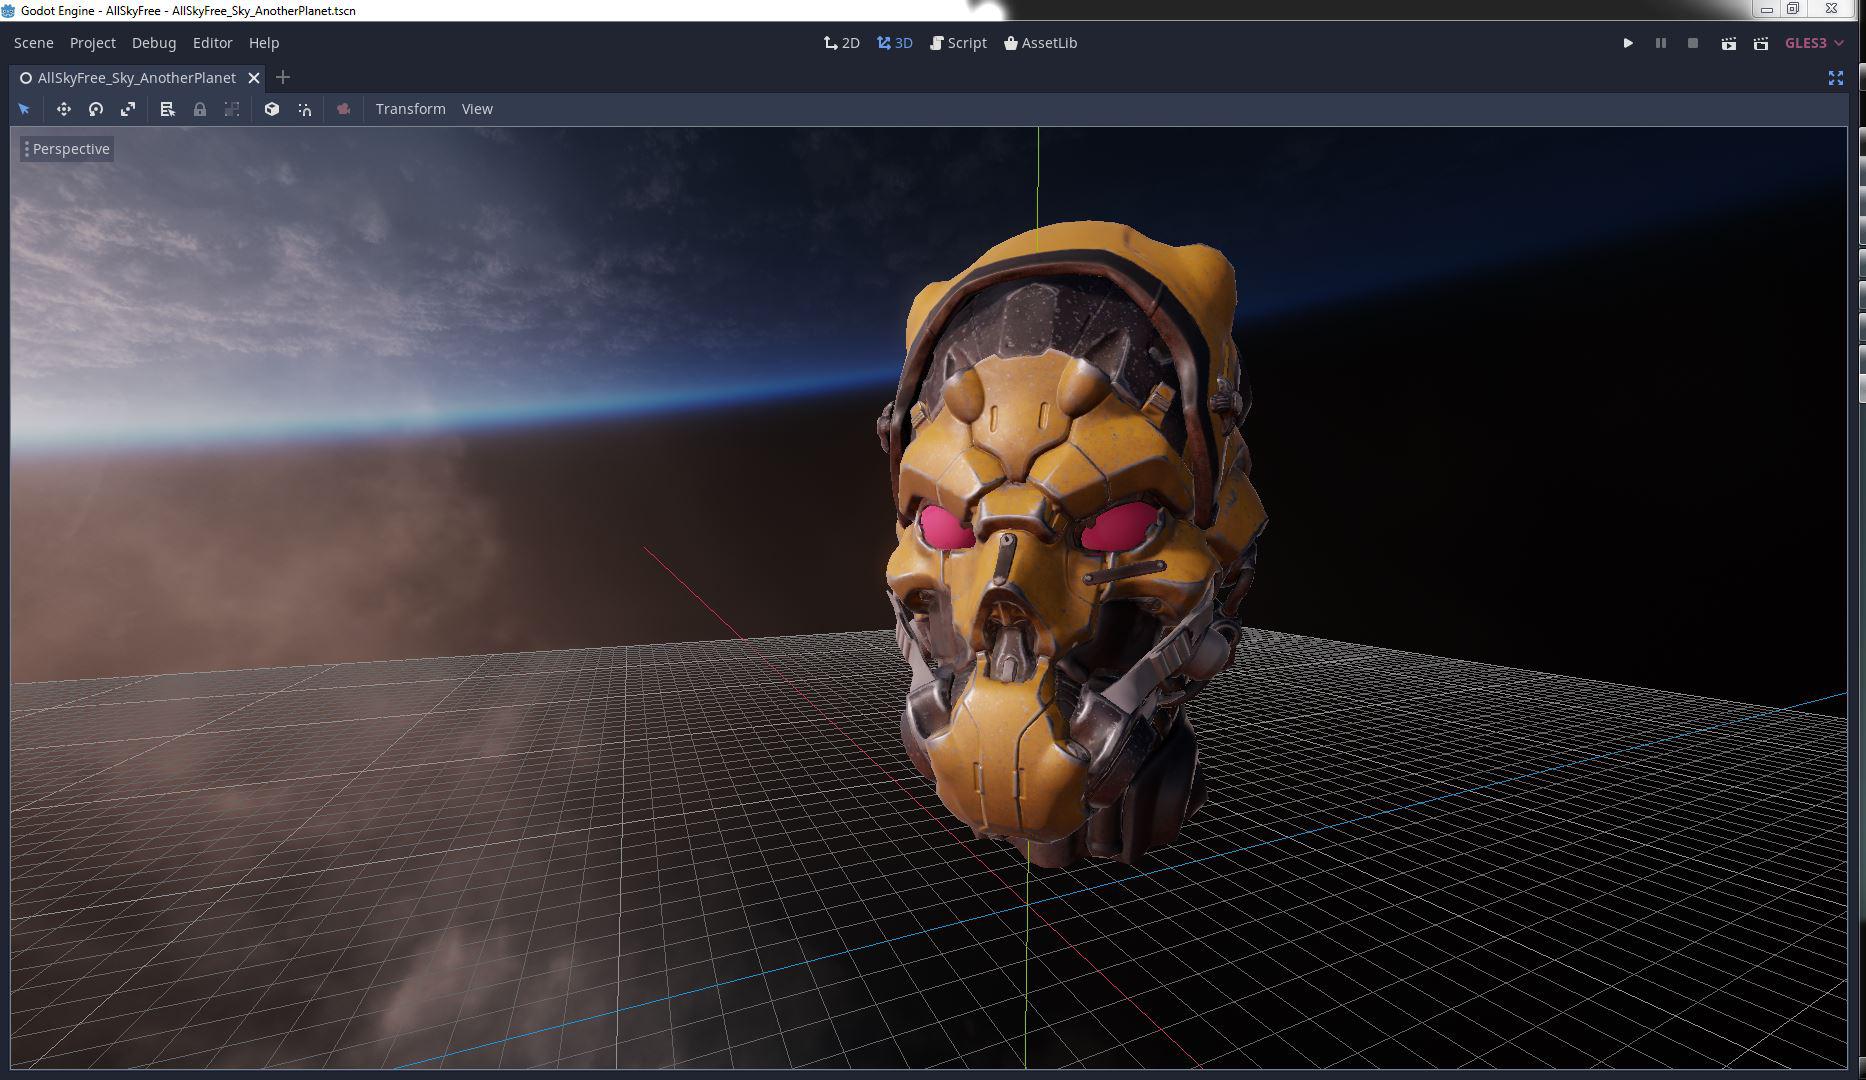Lock the selected node
Image resolution: width=1866 pixels, height=1080 pixels.
[199, 109]
